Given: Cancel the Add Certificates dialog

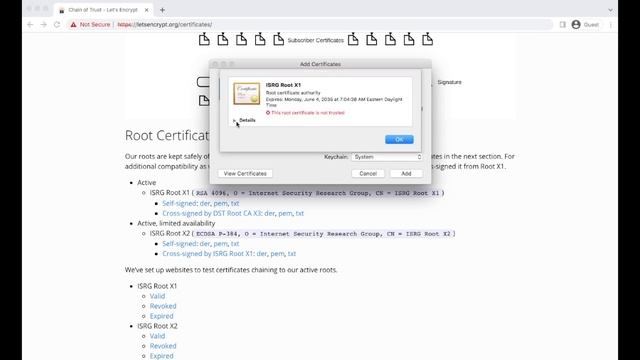Looking at the screenshot, I should tap(368, 173).
